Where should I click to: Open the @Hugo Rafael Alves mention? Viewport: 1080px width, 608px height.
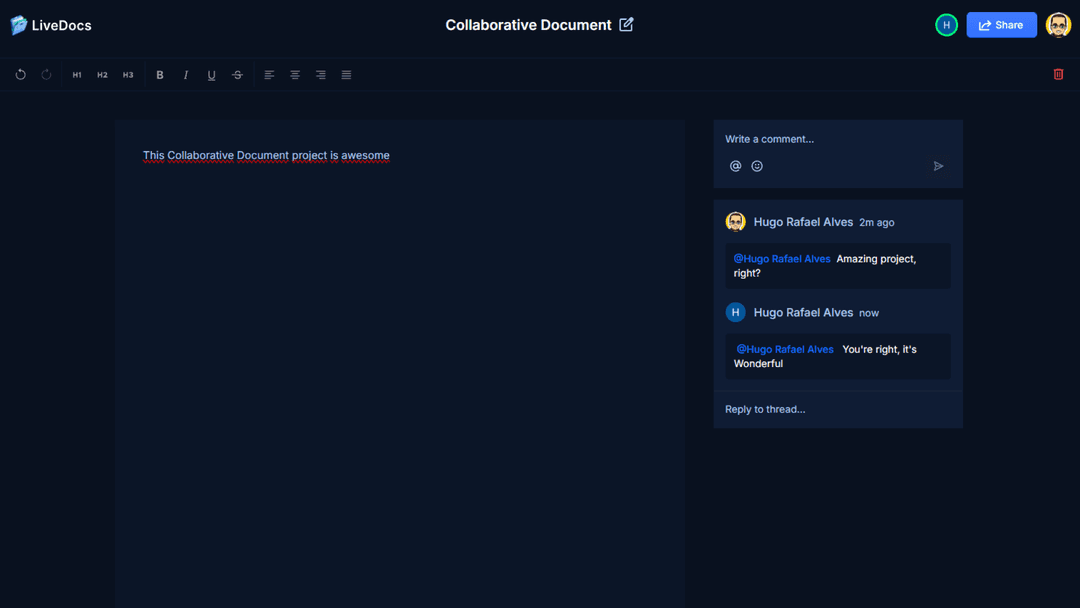[x=782, y=258]
